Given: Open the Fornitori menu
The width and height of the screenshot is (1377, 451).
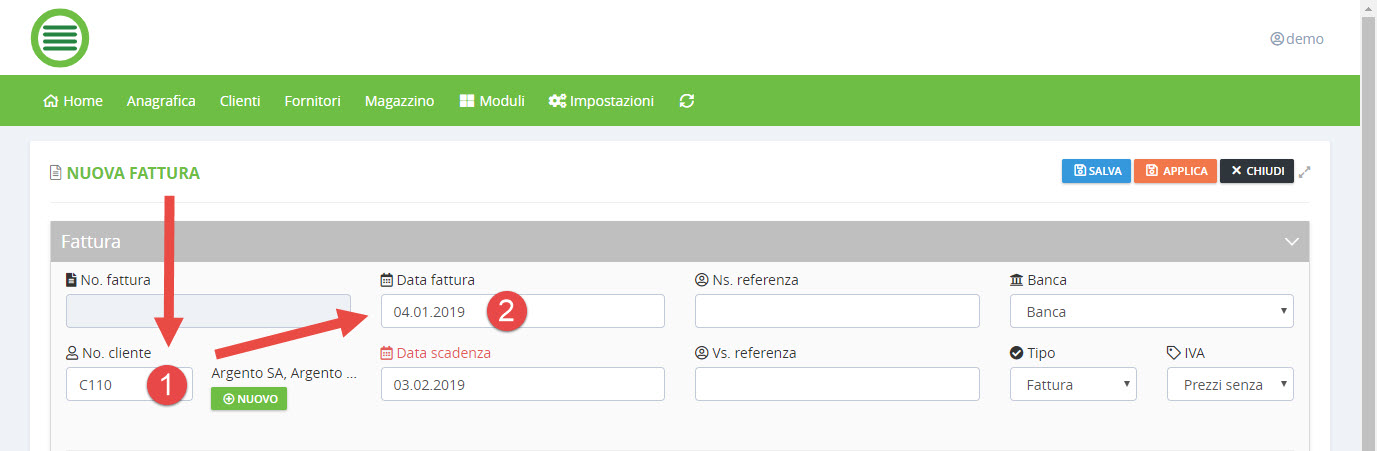Looking at the screenshot, I should (312, 101).
